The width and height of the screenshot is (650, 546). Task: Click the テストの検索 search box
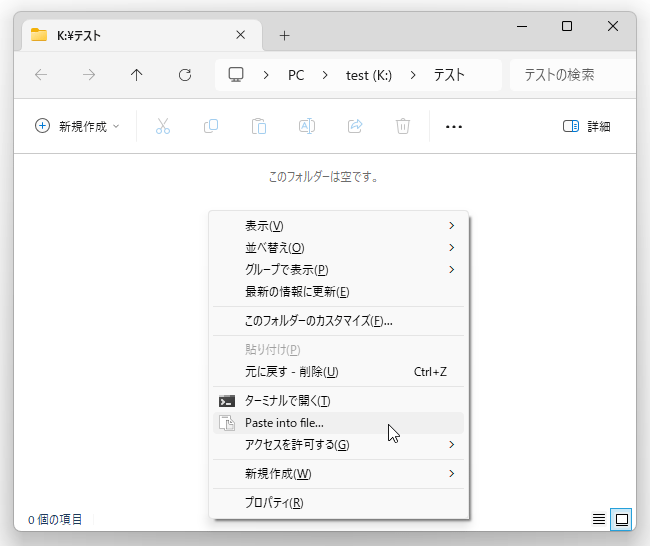[x=572, y=75]
